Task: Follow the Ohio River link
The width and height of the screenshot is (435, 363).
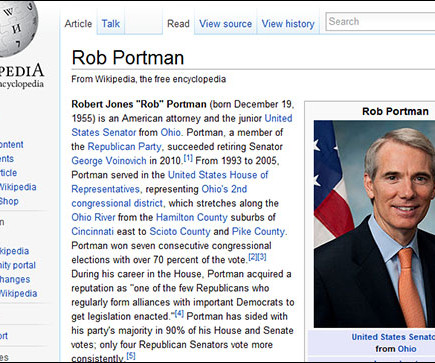Action: (93, 217)
